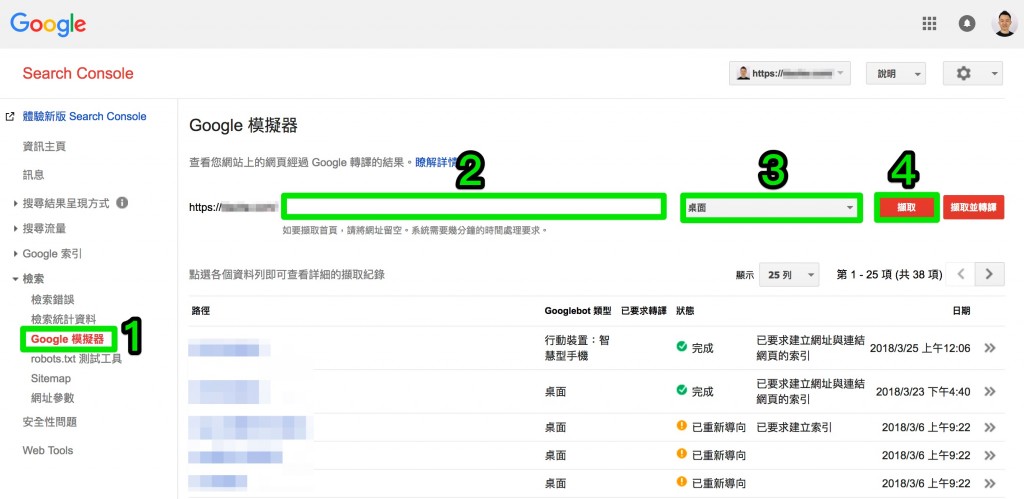Click the 體驗新版 Search Console link
Viewport: 1024px width, 499px height.
click(x=84, y=116)
